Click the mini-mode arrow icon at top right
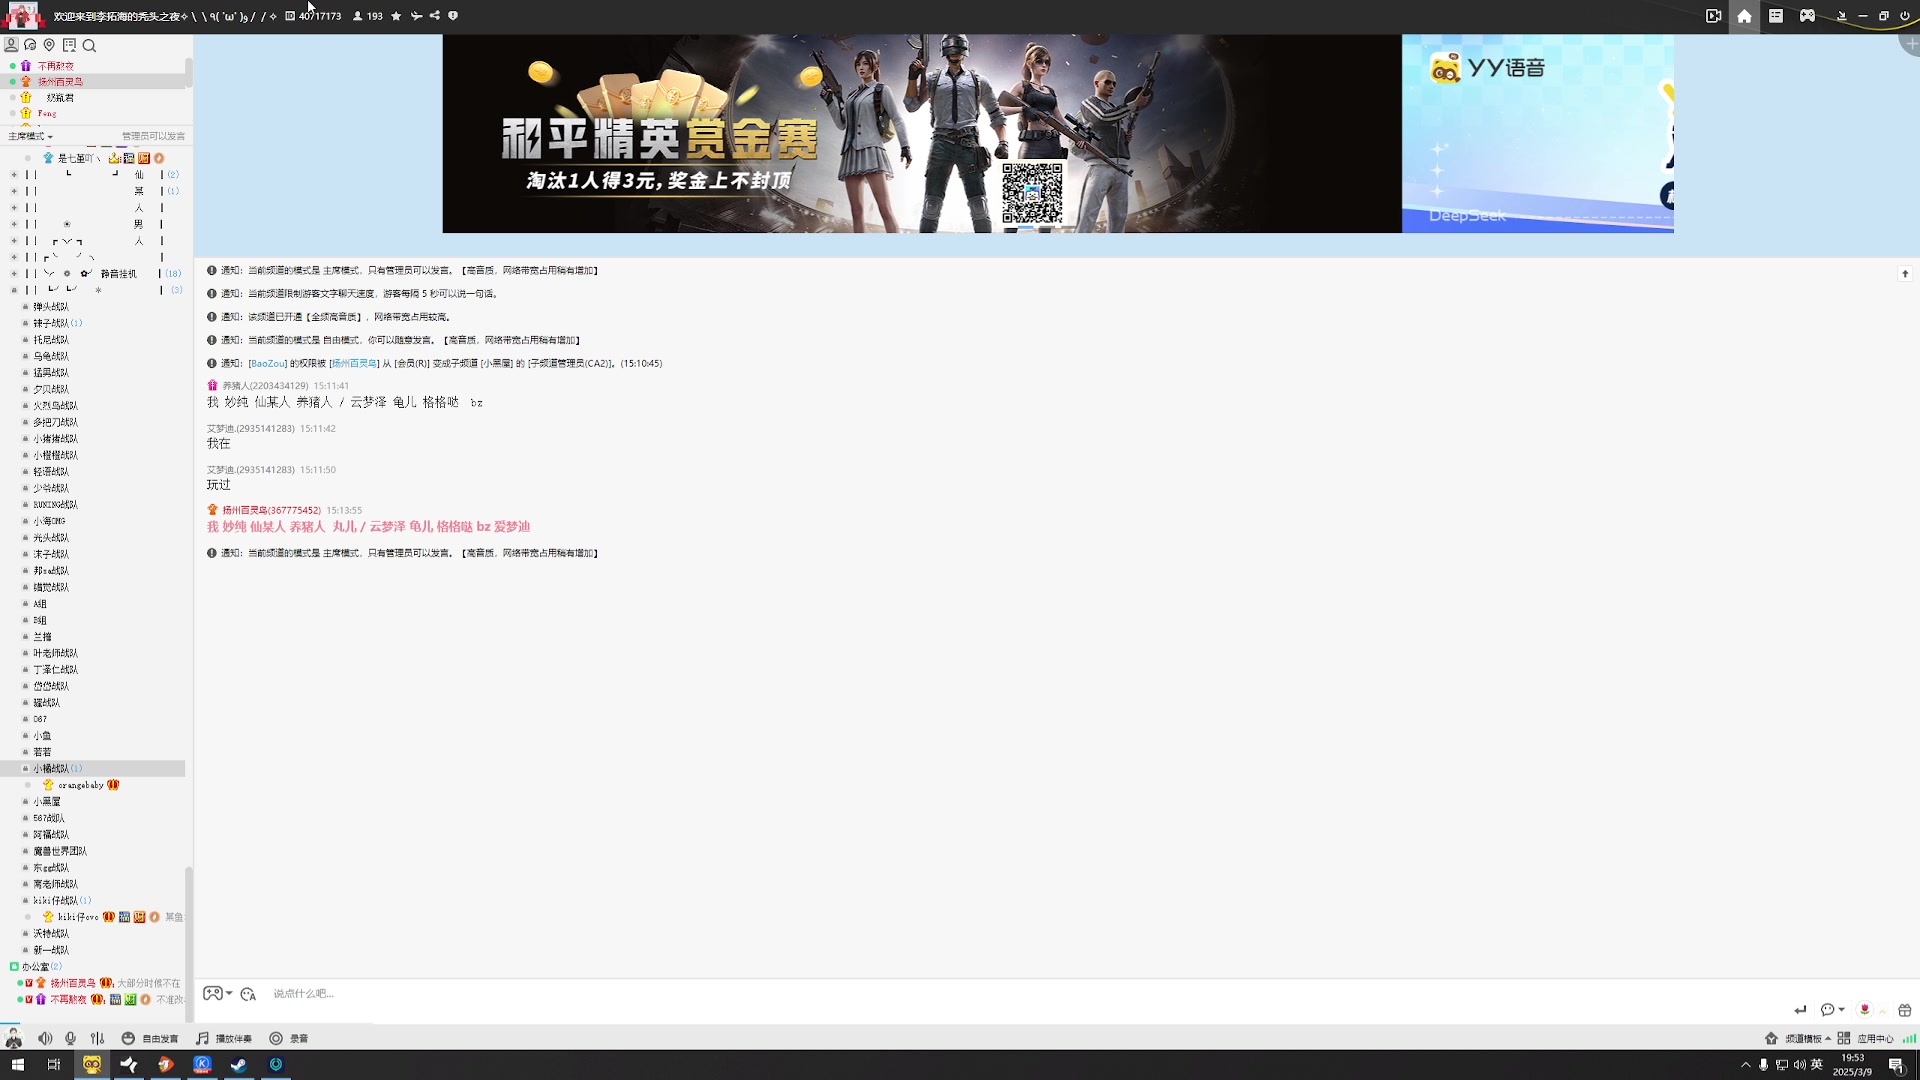The width and height of the screenshot is (1920, 1080). (1841, 16)
